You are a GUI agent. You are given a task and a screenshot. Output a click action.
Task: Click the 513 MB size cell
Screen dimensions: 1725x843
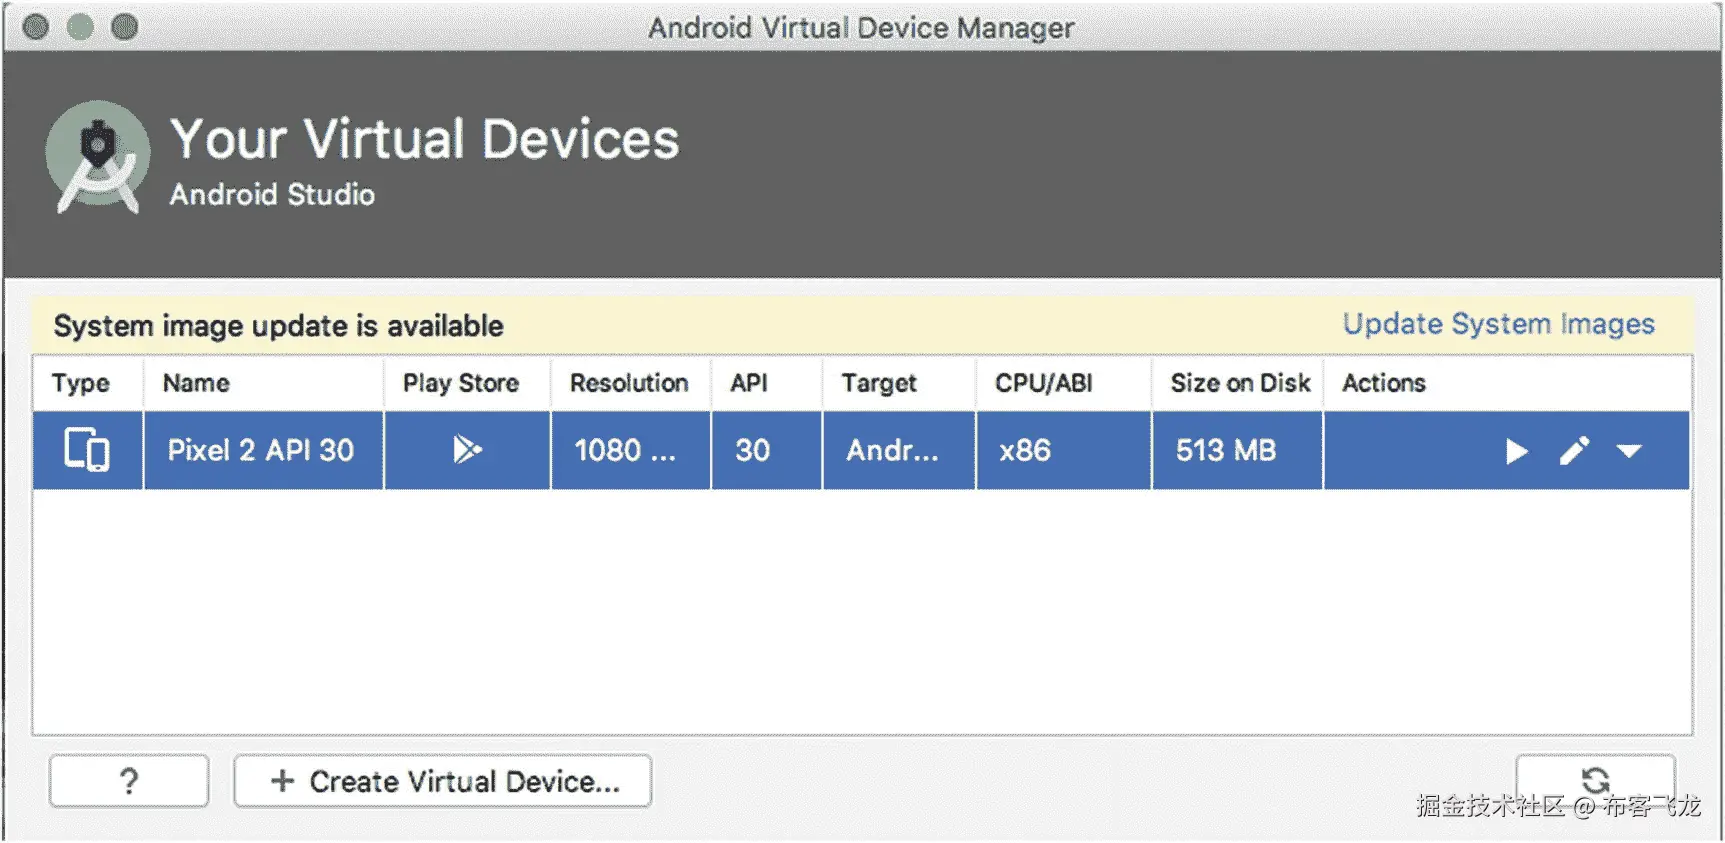point(1226,450)
